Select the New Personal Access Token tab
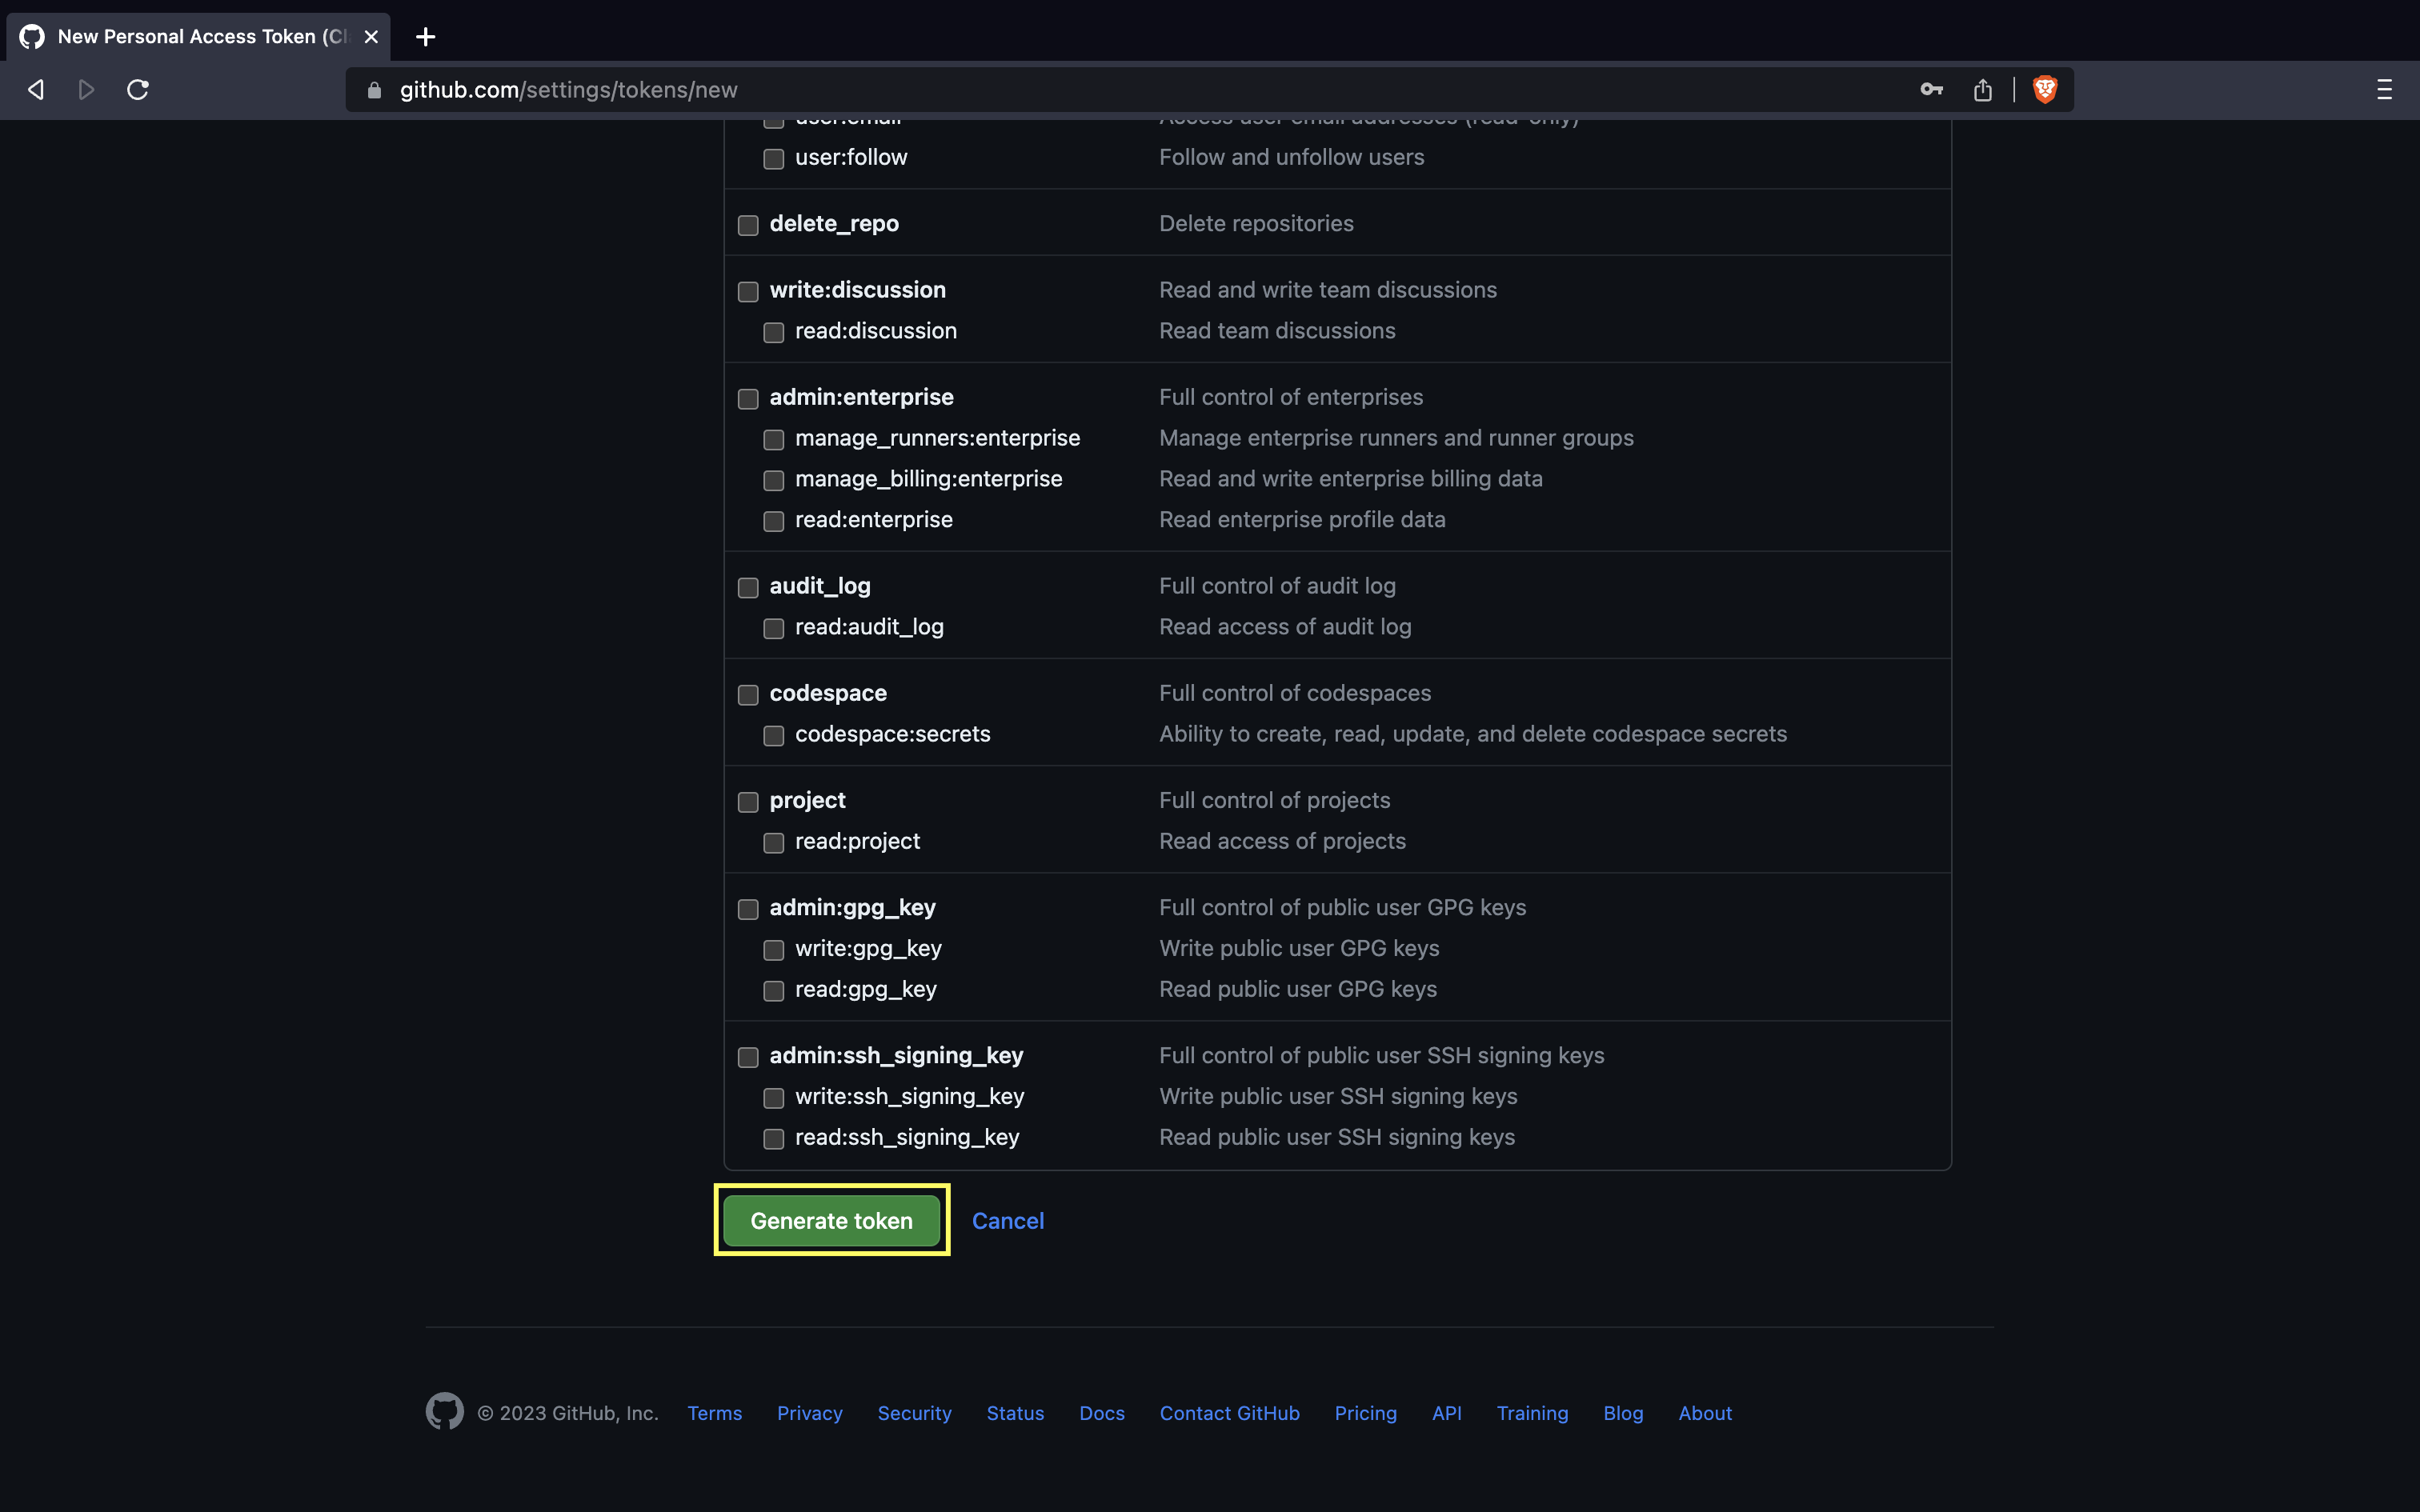Screen dimensions: 2420x1512 (198, 37)
